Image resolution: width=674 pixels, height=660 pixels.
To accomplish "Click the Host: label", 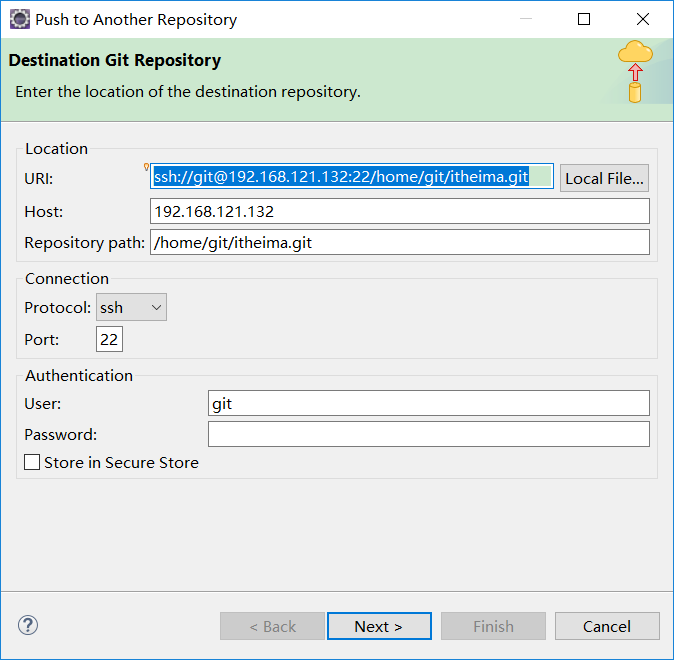I will pyautogui.click(x=44, y=212).
